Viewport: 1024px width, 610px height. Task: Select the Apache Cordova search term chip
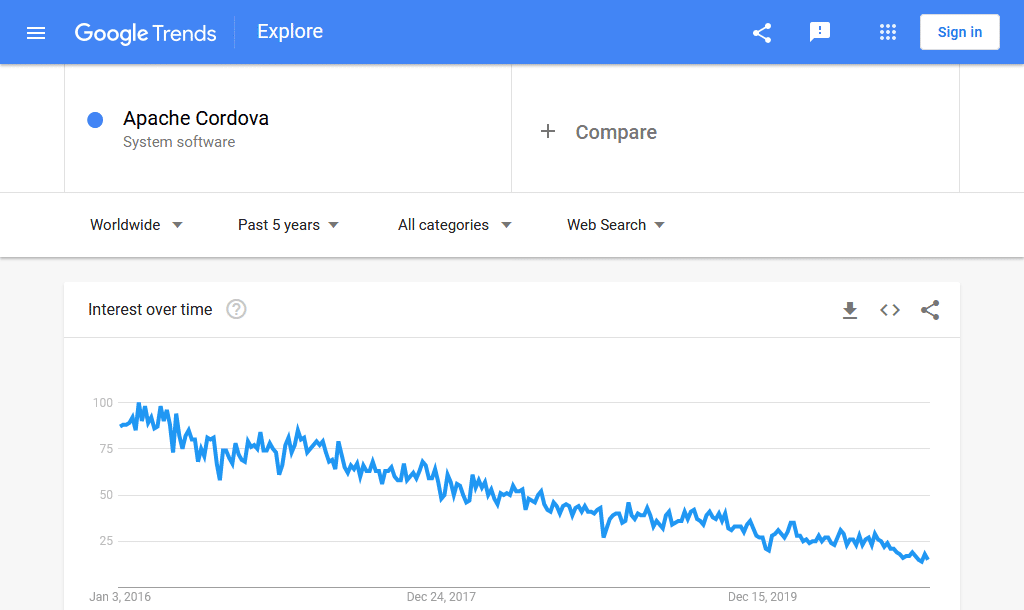pyautogui.click(x=196, y=118)
